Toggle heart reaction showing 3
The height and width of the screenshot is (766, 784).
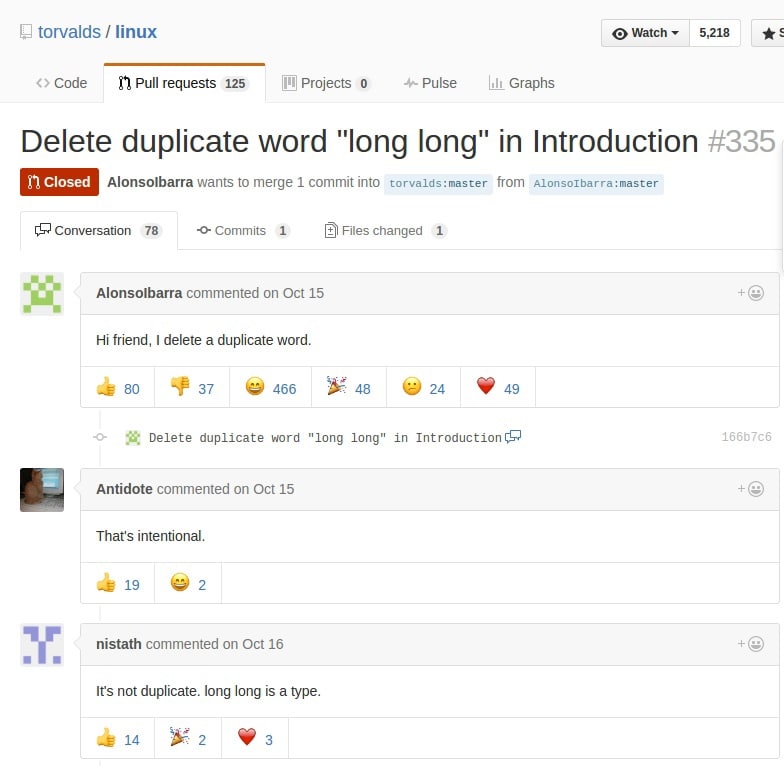[x=255, y=738]
